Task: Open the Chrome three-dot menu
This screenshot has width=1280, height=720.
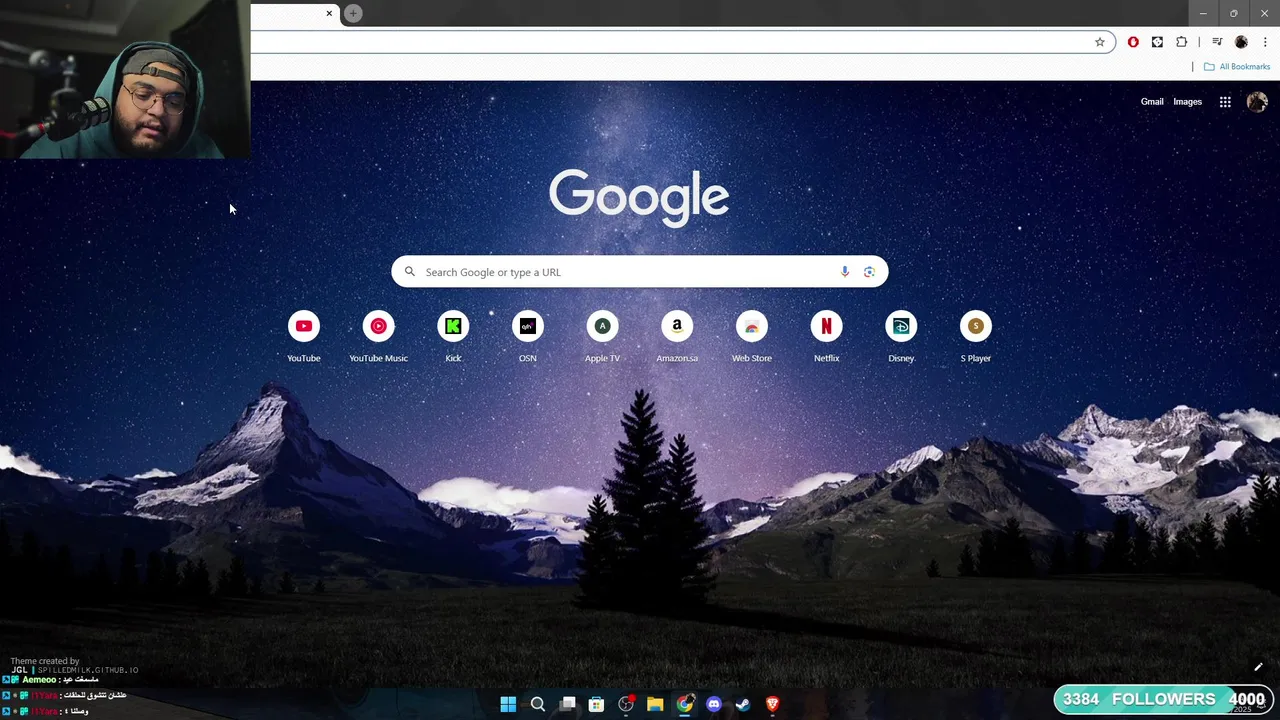Action: tap(1265, 42)
